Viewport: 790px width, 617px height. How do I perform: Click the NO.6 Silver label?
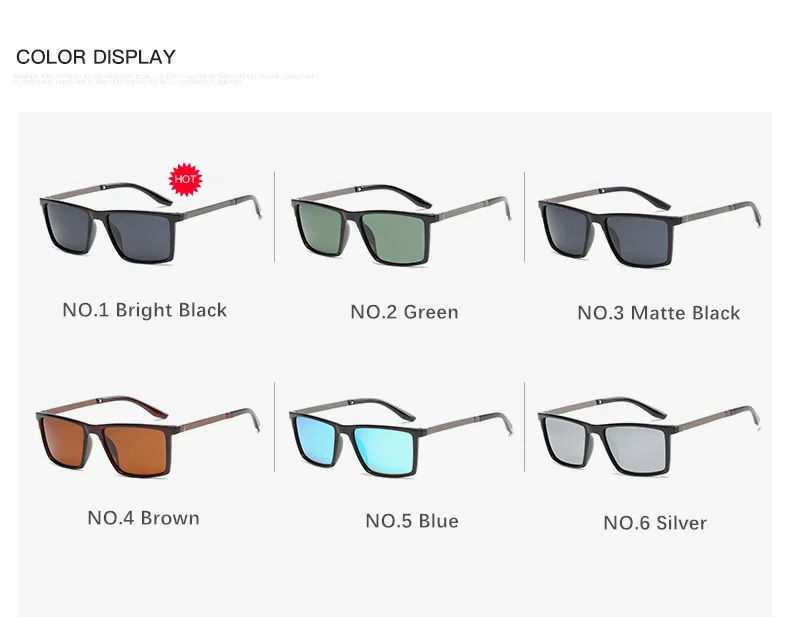655,523
